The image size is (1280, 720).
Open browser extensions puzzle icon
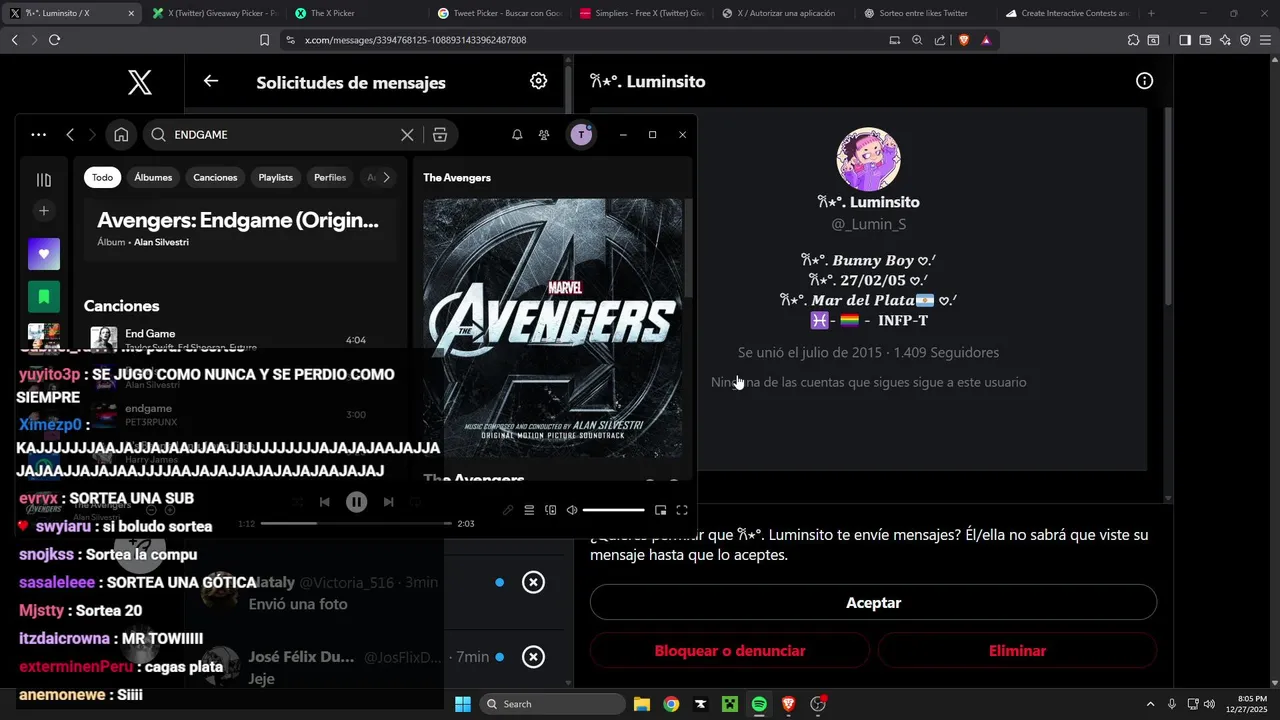tap(1133, 40)
